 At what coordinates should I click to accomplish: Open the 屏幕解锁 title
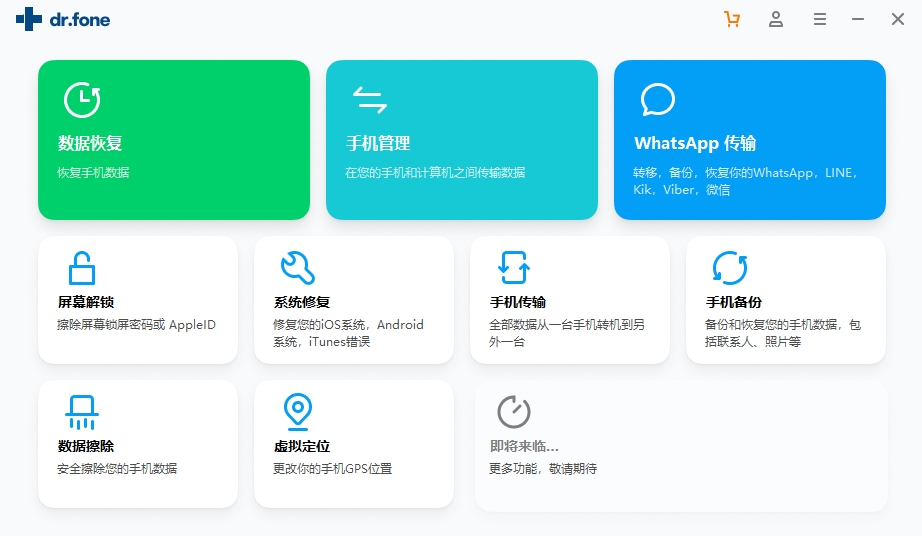coord(86,302)
